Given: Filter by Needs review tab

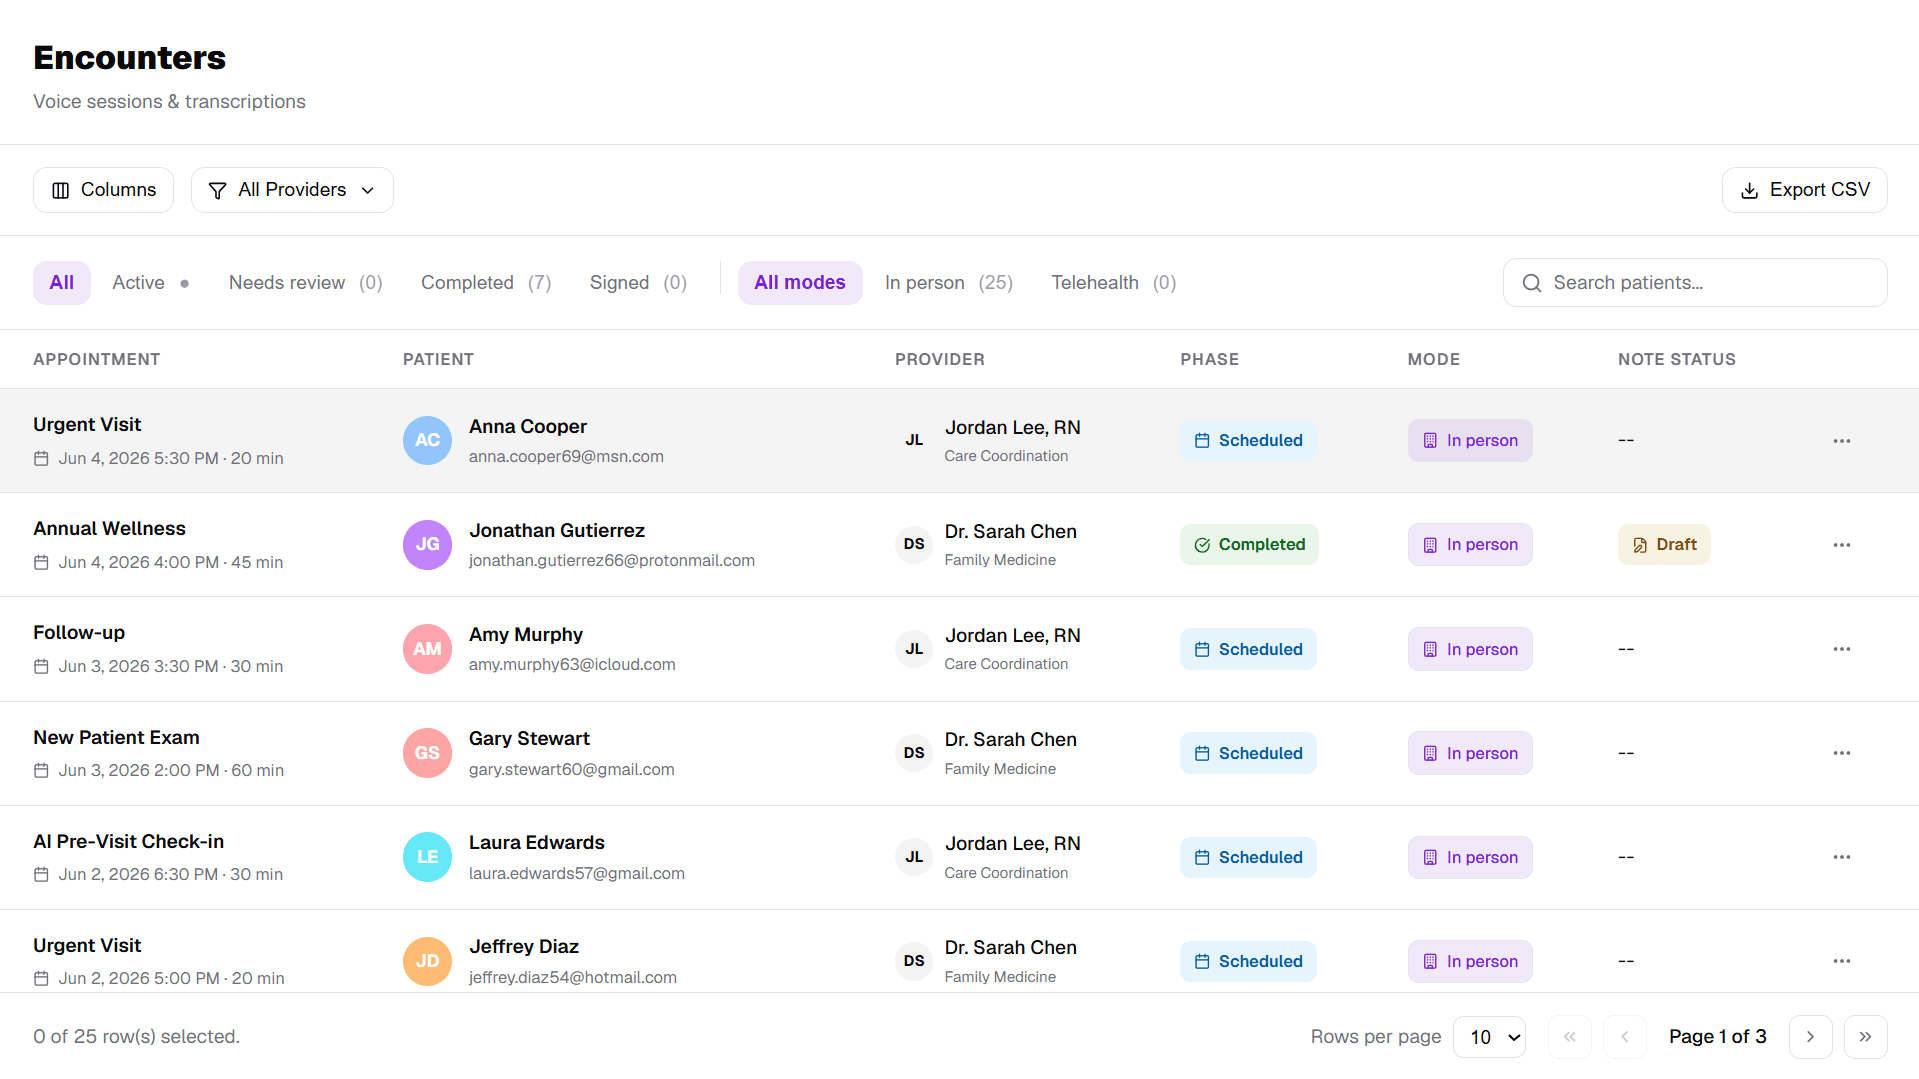Looking at the screenshot, I should [305, 283].
